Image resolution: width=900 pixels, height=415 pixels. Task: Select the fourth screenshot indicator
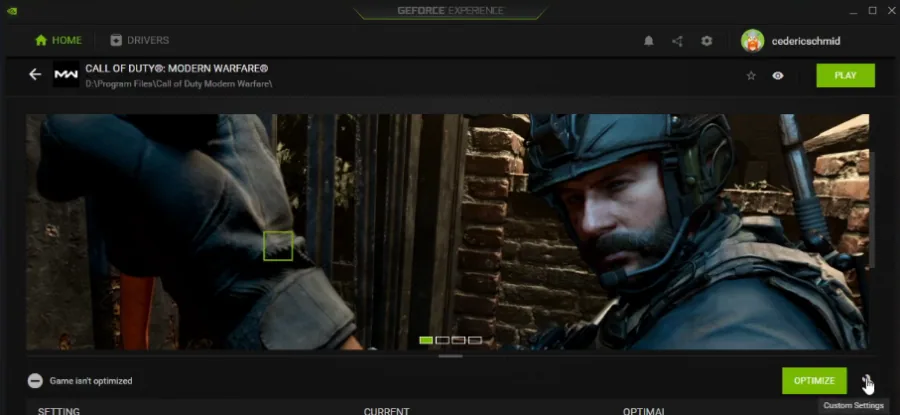pyautogui.click(x=475, y=340)
